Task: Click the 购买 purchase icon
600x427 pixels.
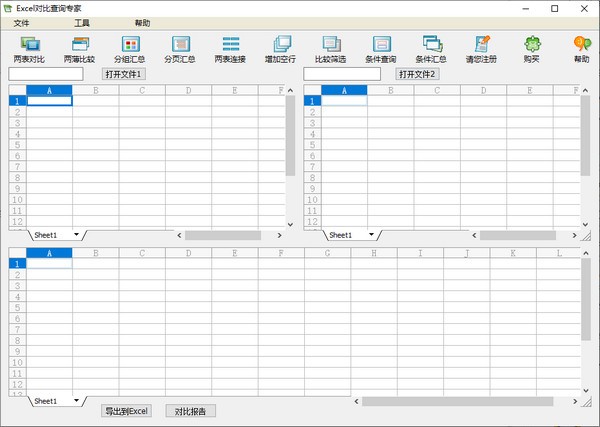Action: click(532, 50)
